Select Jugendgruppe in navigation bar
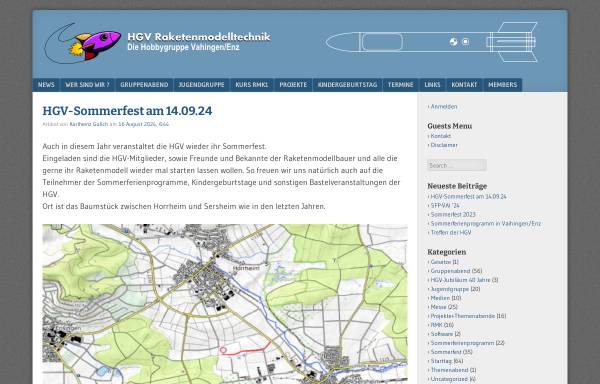Screen dimensions: 600x384 (201, 85)
